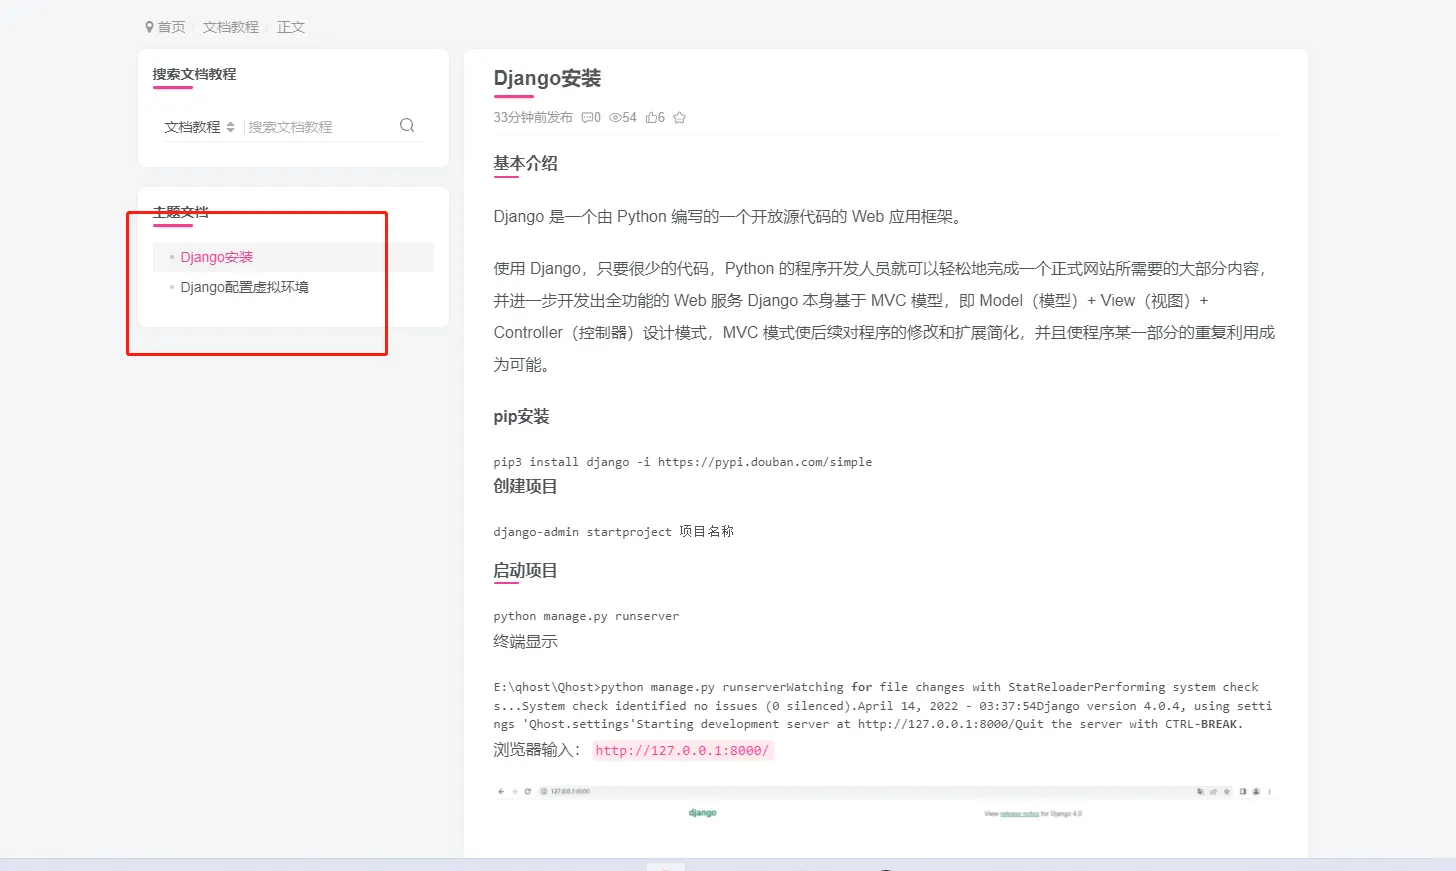Click the 创建项目 heading
This screenshot has width=1456, height=871.
pyautogui.click(x=525, y=486)
